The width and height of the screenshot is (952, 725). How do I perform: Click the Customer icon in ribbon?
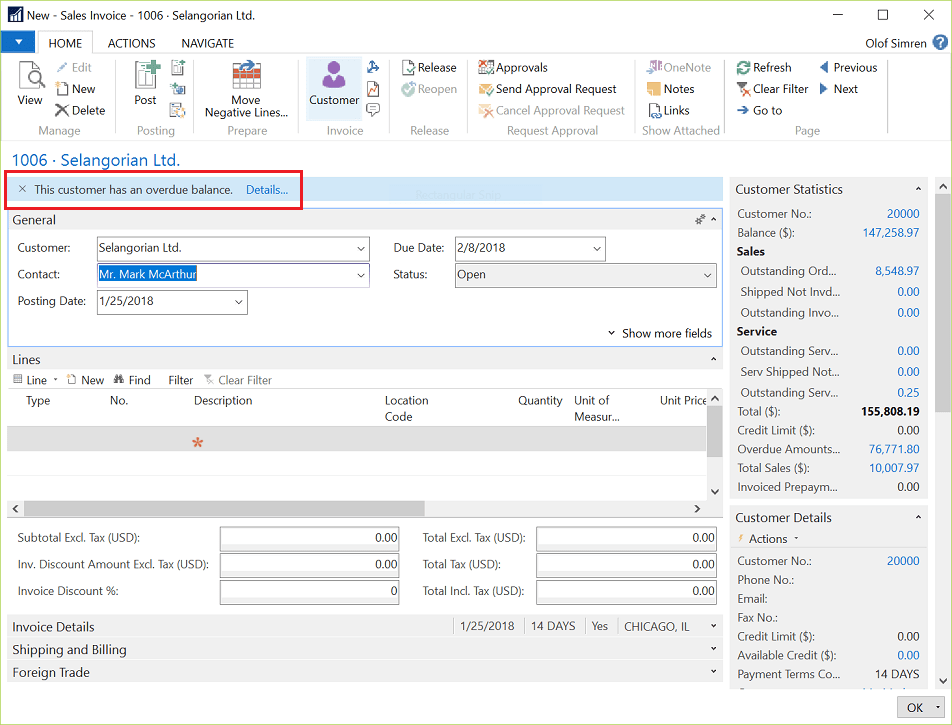click(x=334, y=83)
